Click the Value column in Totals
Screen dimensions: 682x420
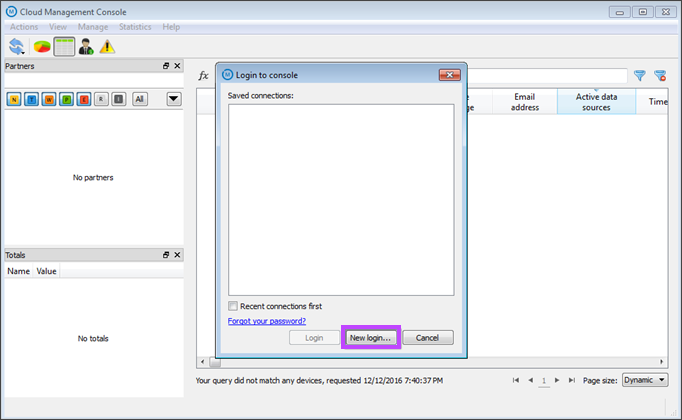point(47,271)
